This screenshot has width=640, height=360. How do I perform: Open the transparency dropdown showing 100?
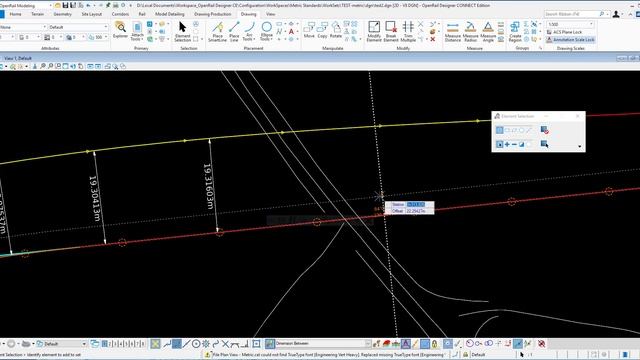(98, 37)
